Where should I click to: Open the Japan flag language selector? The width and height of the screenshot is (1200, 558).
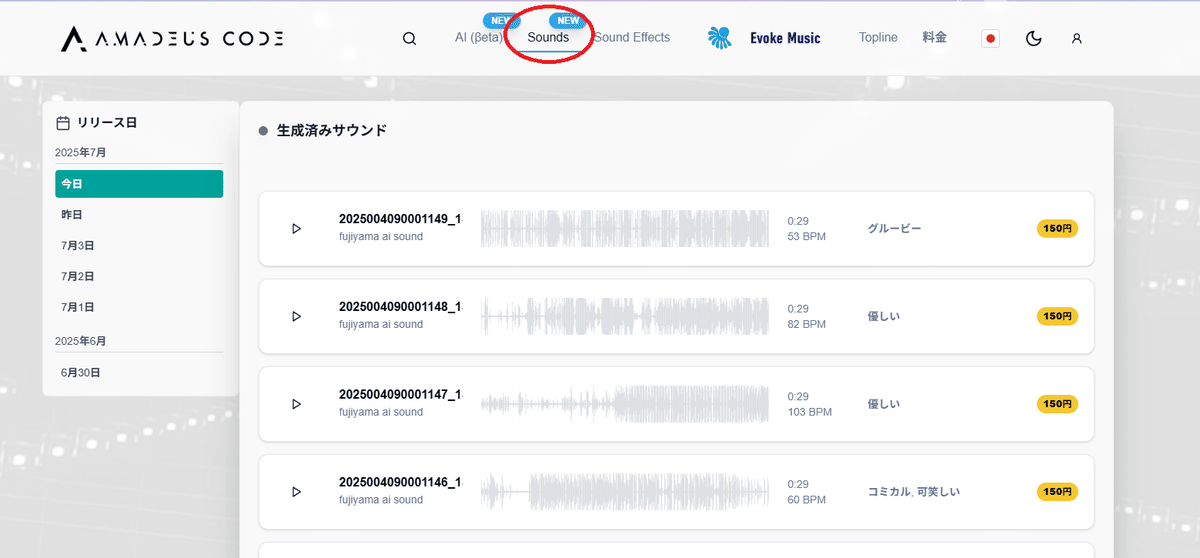991,39
